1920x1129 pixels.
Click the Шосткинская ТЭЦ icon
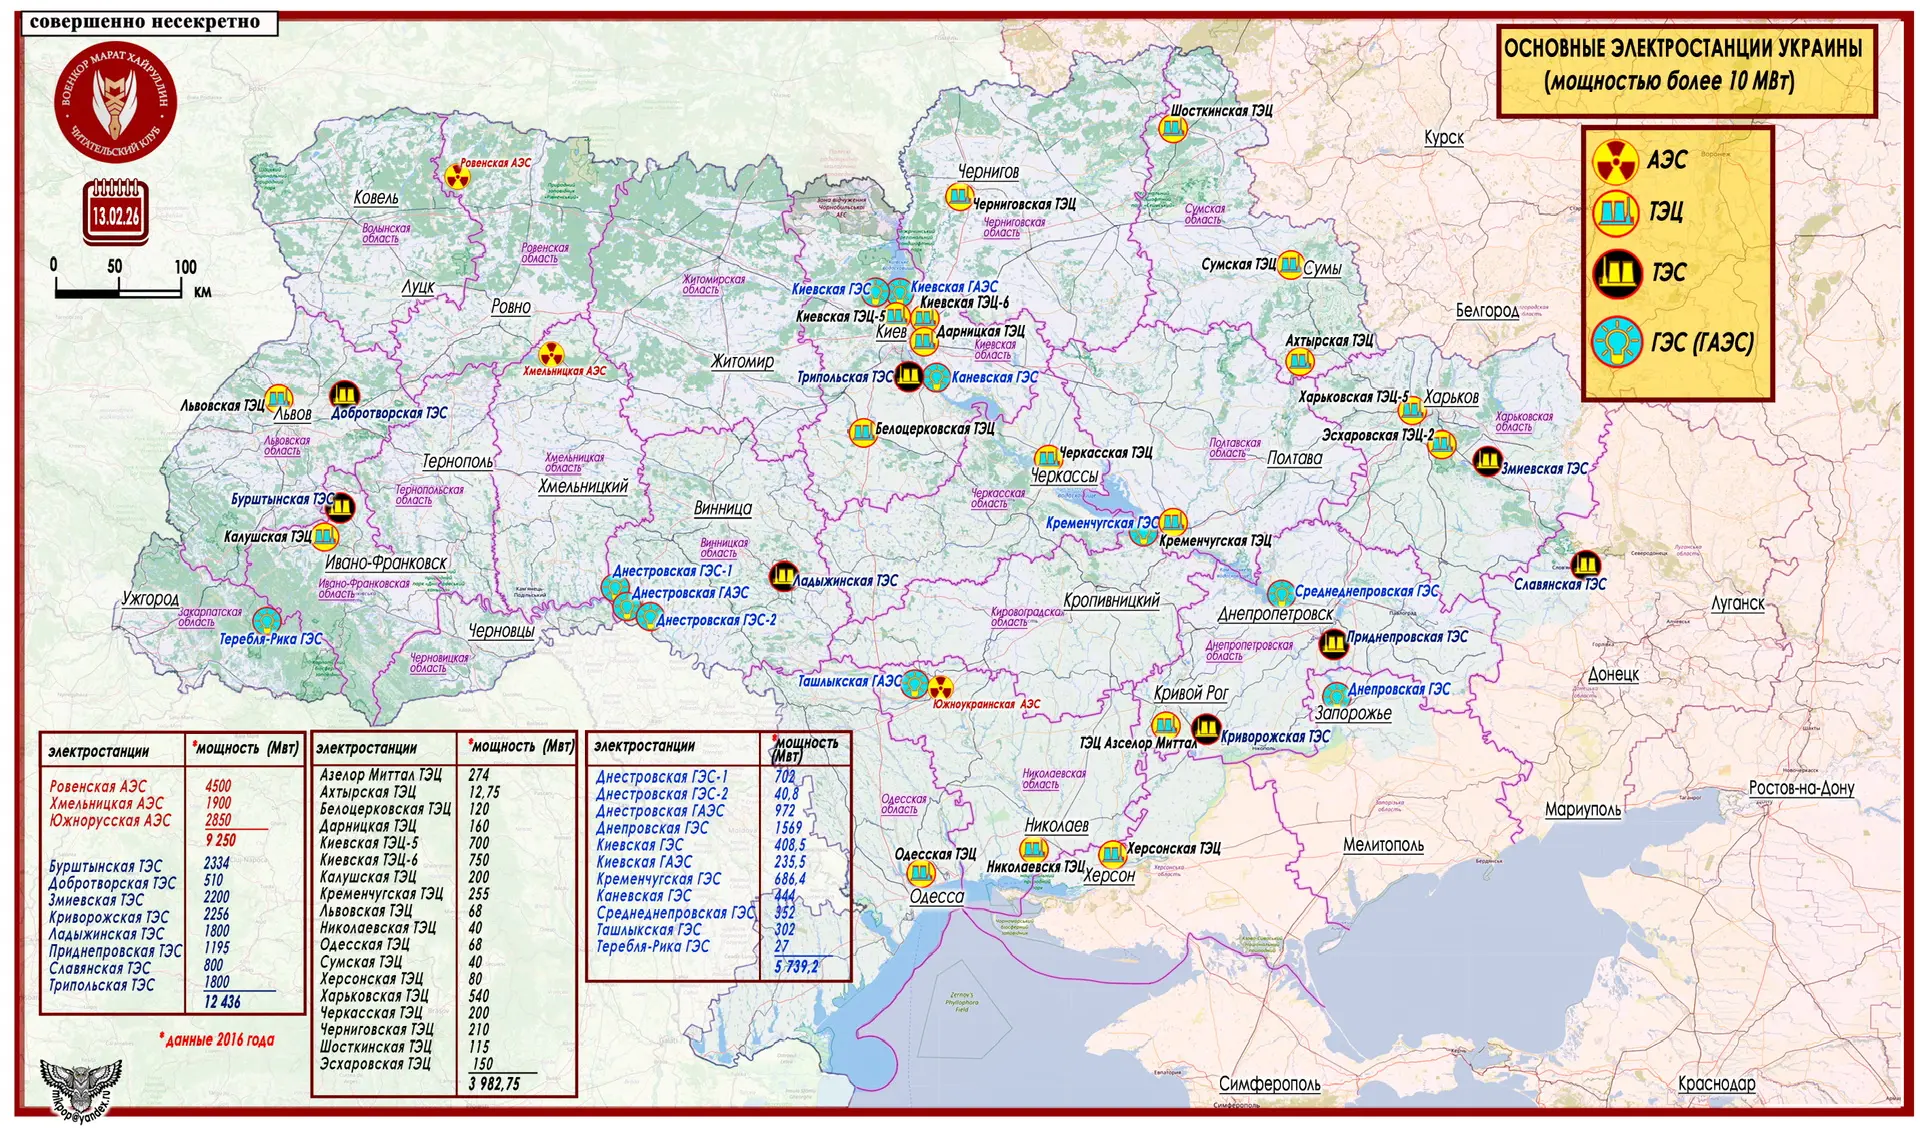[1172, 128]
